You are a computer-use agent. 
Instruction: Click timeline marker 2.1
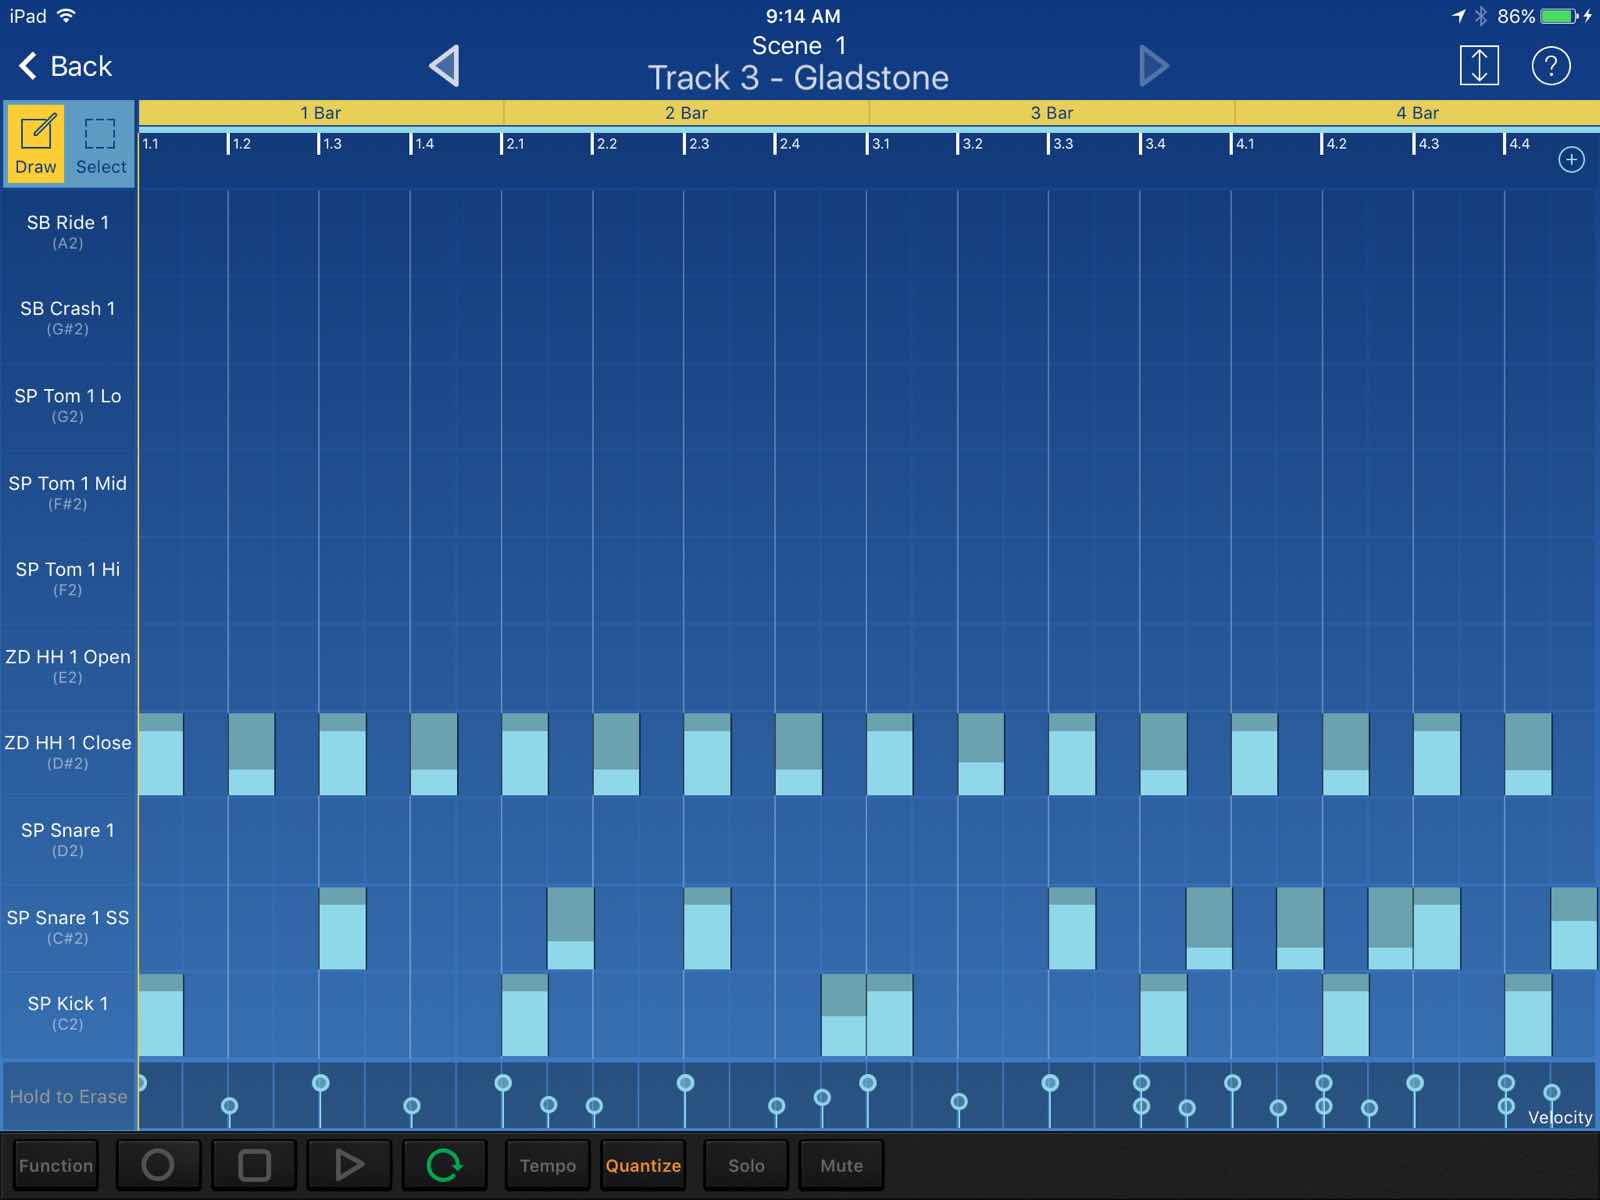click(x=514, y=144)
